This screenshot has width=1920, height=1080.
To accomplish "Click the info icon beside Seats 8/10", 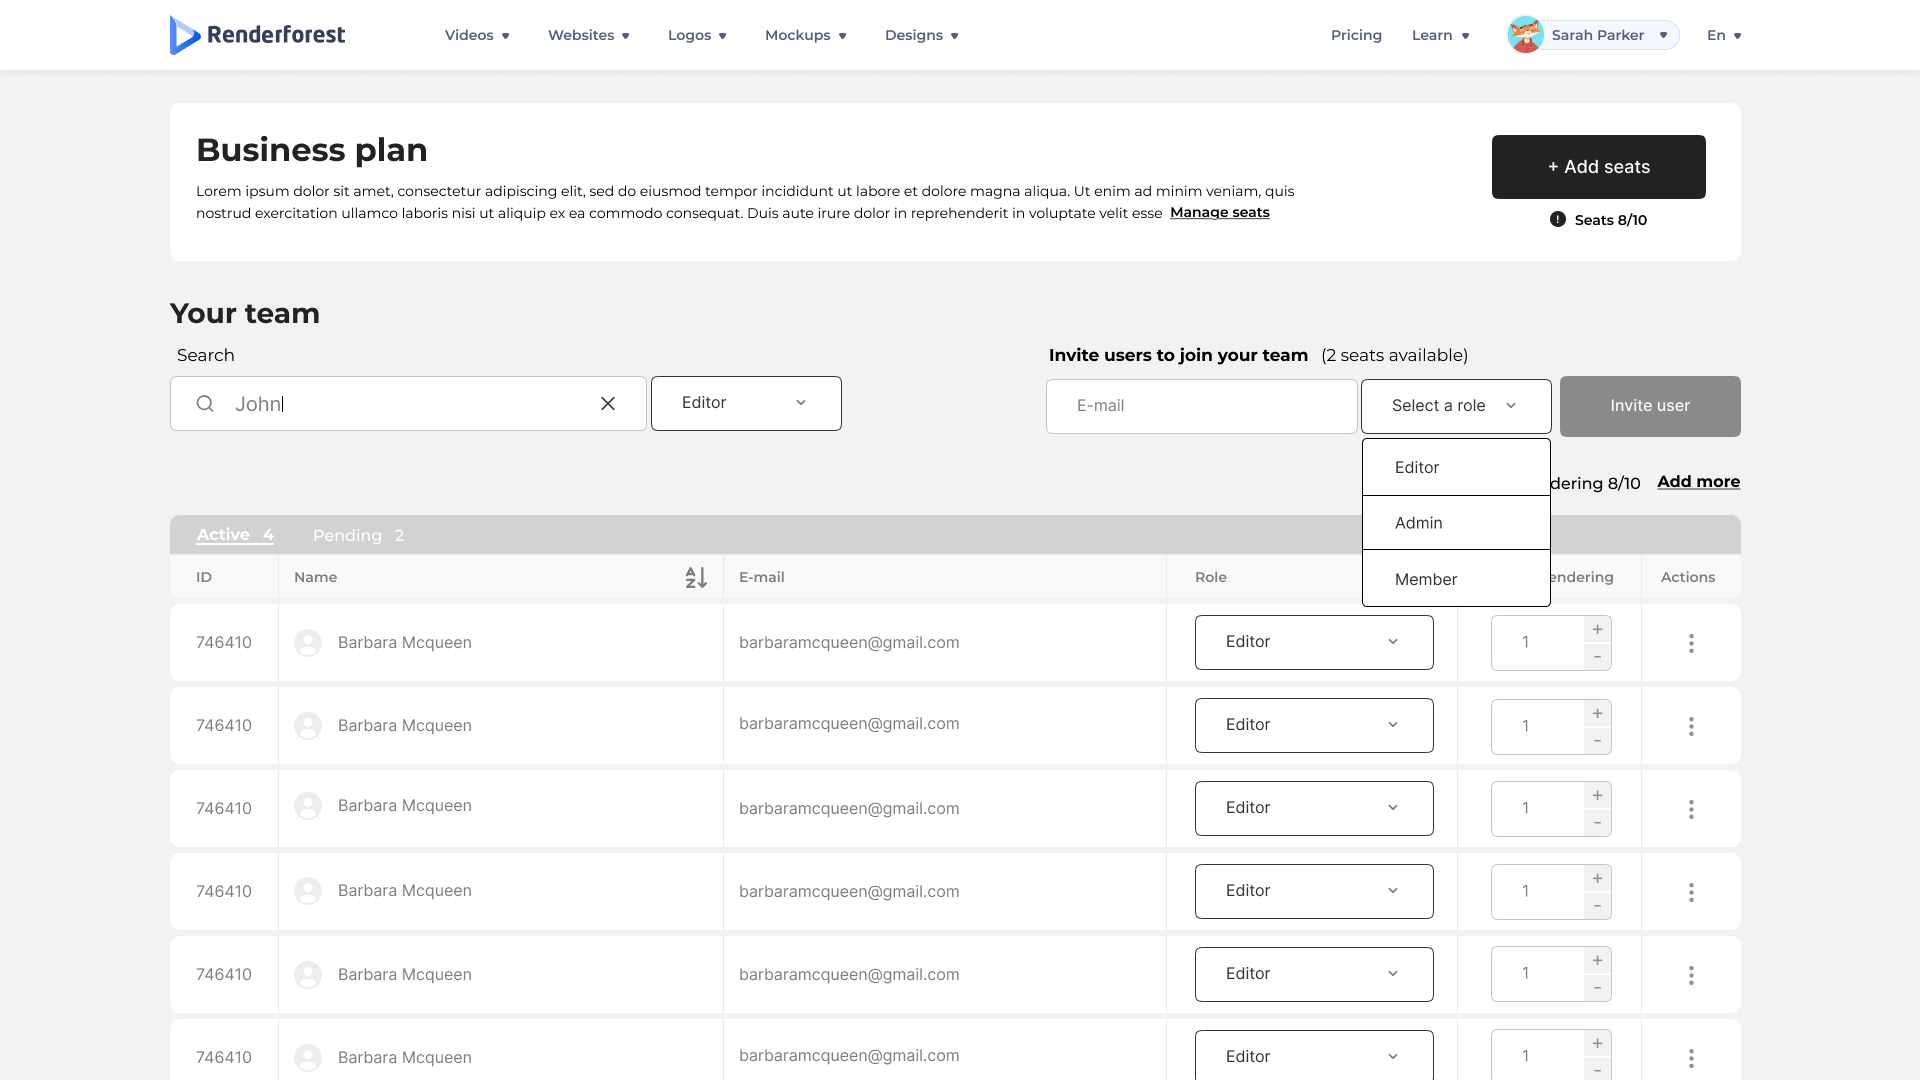I will pyautogui.click(x=1558, y=219).
